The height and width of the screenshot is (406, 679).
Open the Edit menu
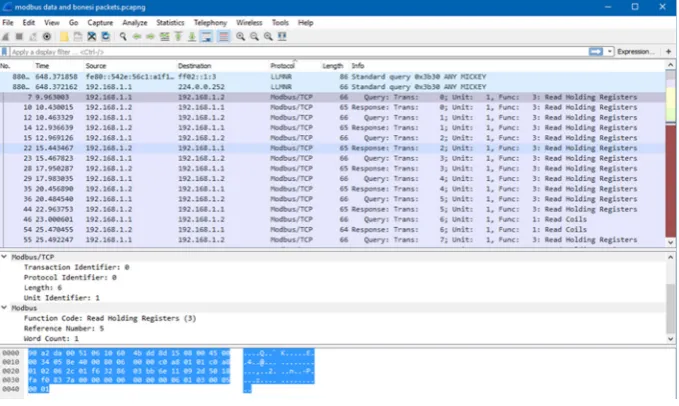click(29, 23)
